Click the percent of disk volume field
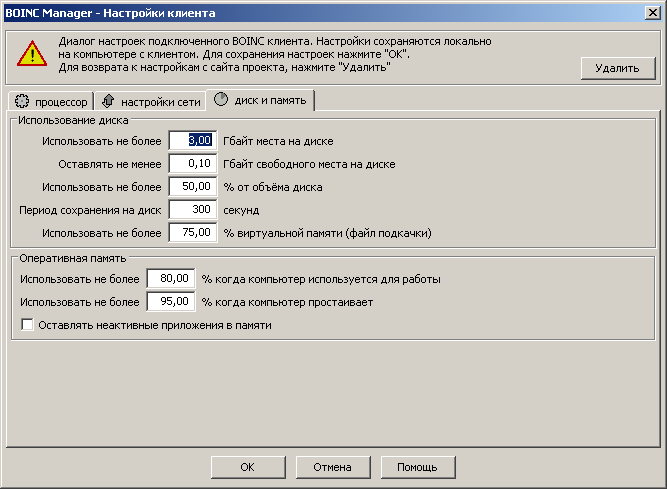Viewport: 667px width, 489px height. click(x=192, y=187)
